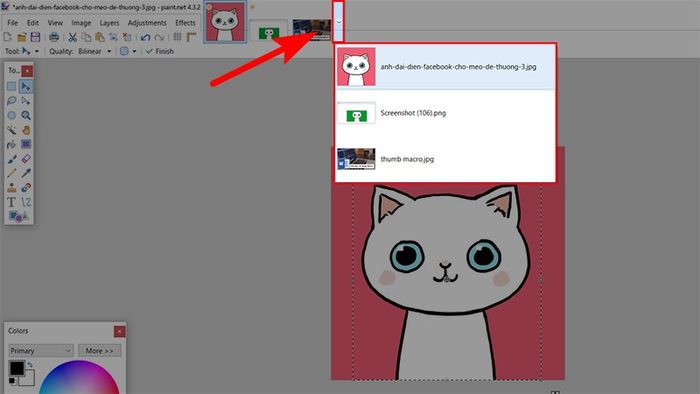Viewport: 700px width, 394px height.
Task: Select the Ellipse Select tool
Action: tap(12, 115)
